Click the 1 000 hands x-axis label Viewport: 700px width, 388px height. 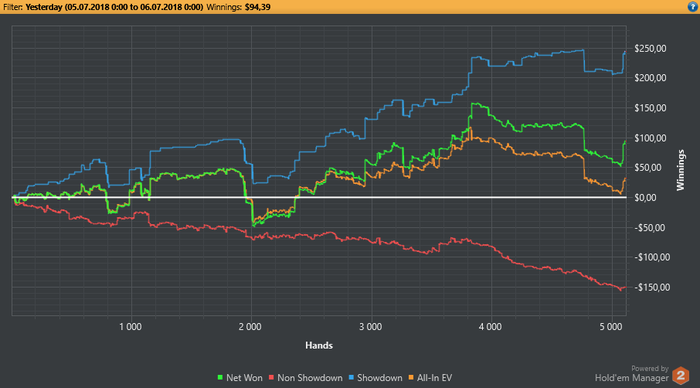click(130, 327)
